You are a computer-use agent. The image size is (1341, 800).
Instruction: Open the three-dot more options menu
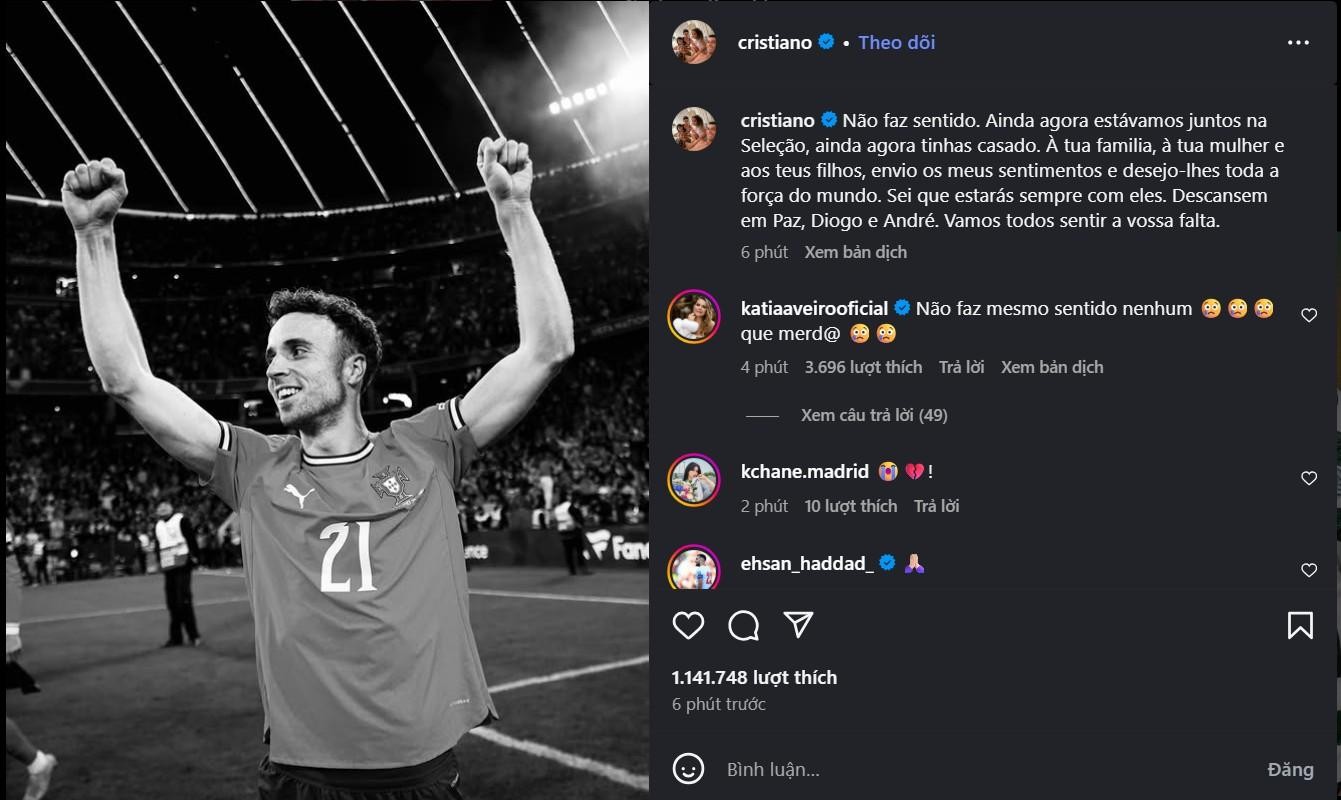(1298, 43)
